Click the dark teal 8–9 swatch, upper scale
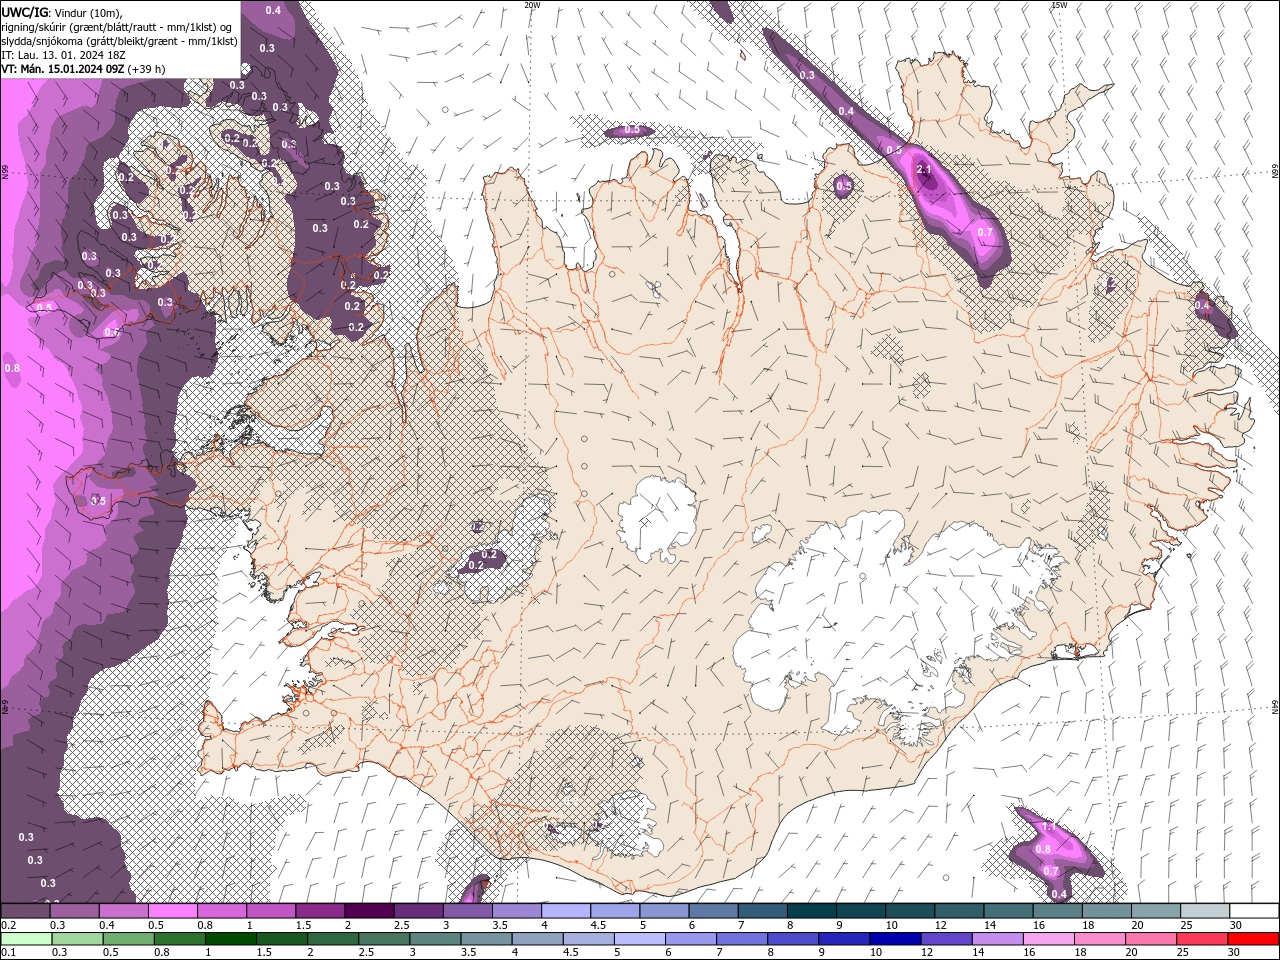 pos(810,911)
